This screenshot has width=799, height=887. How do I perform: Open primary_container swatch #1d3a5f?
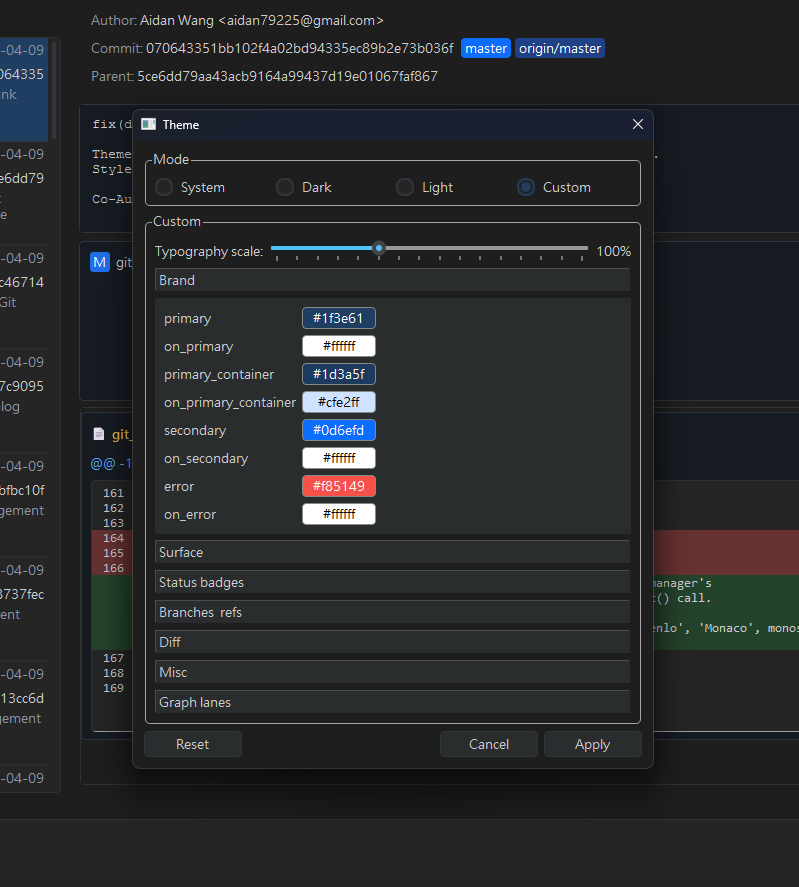click(x=338, y=374)
